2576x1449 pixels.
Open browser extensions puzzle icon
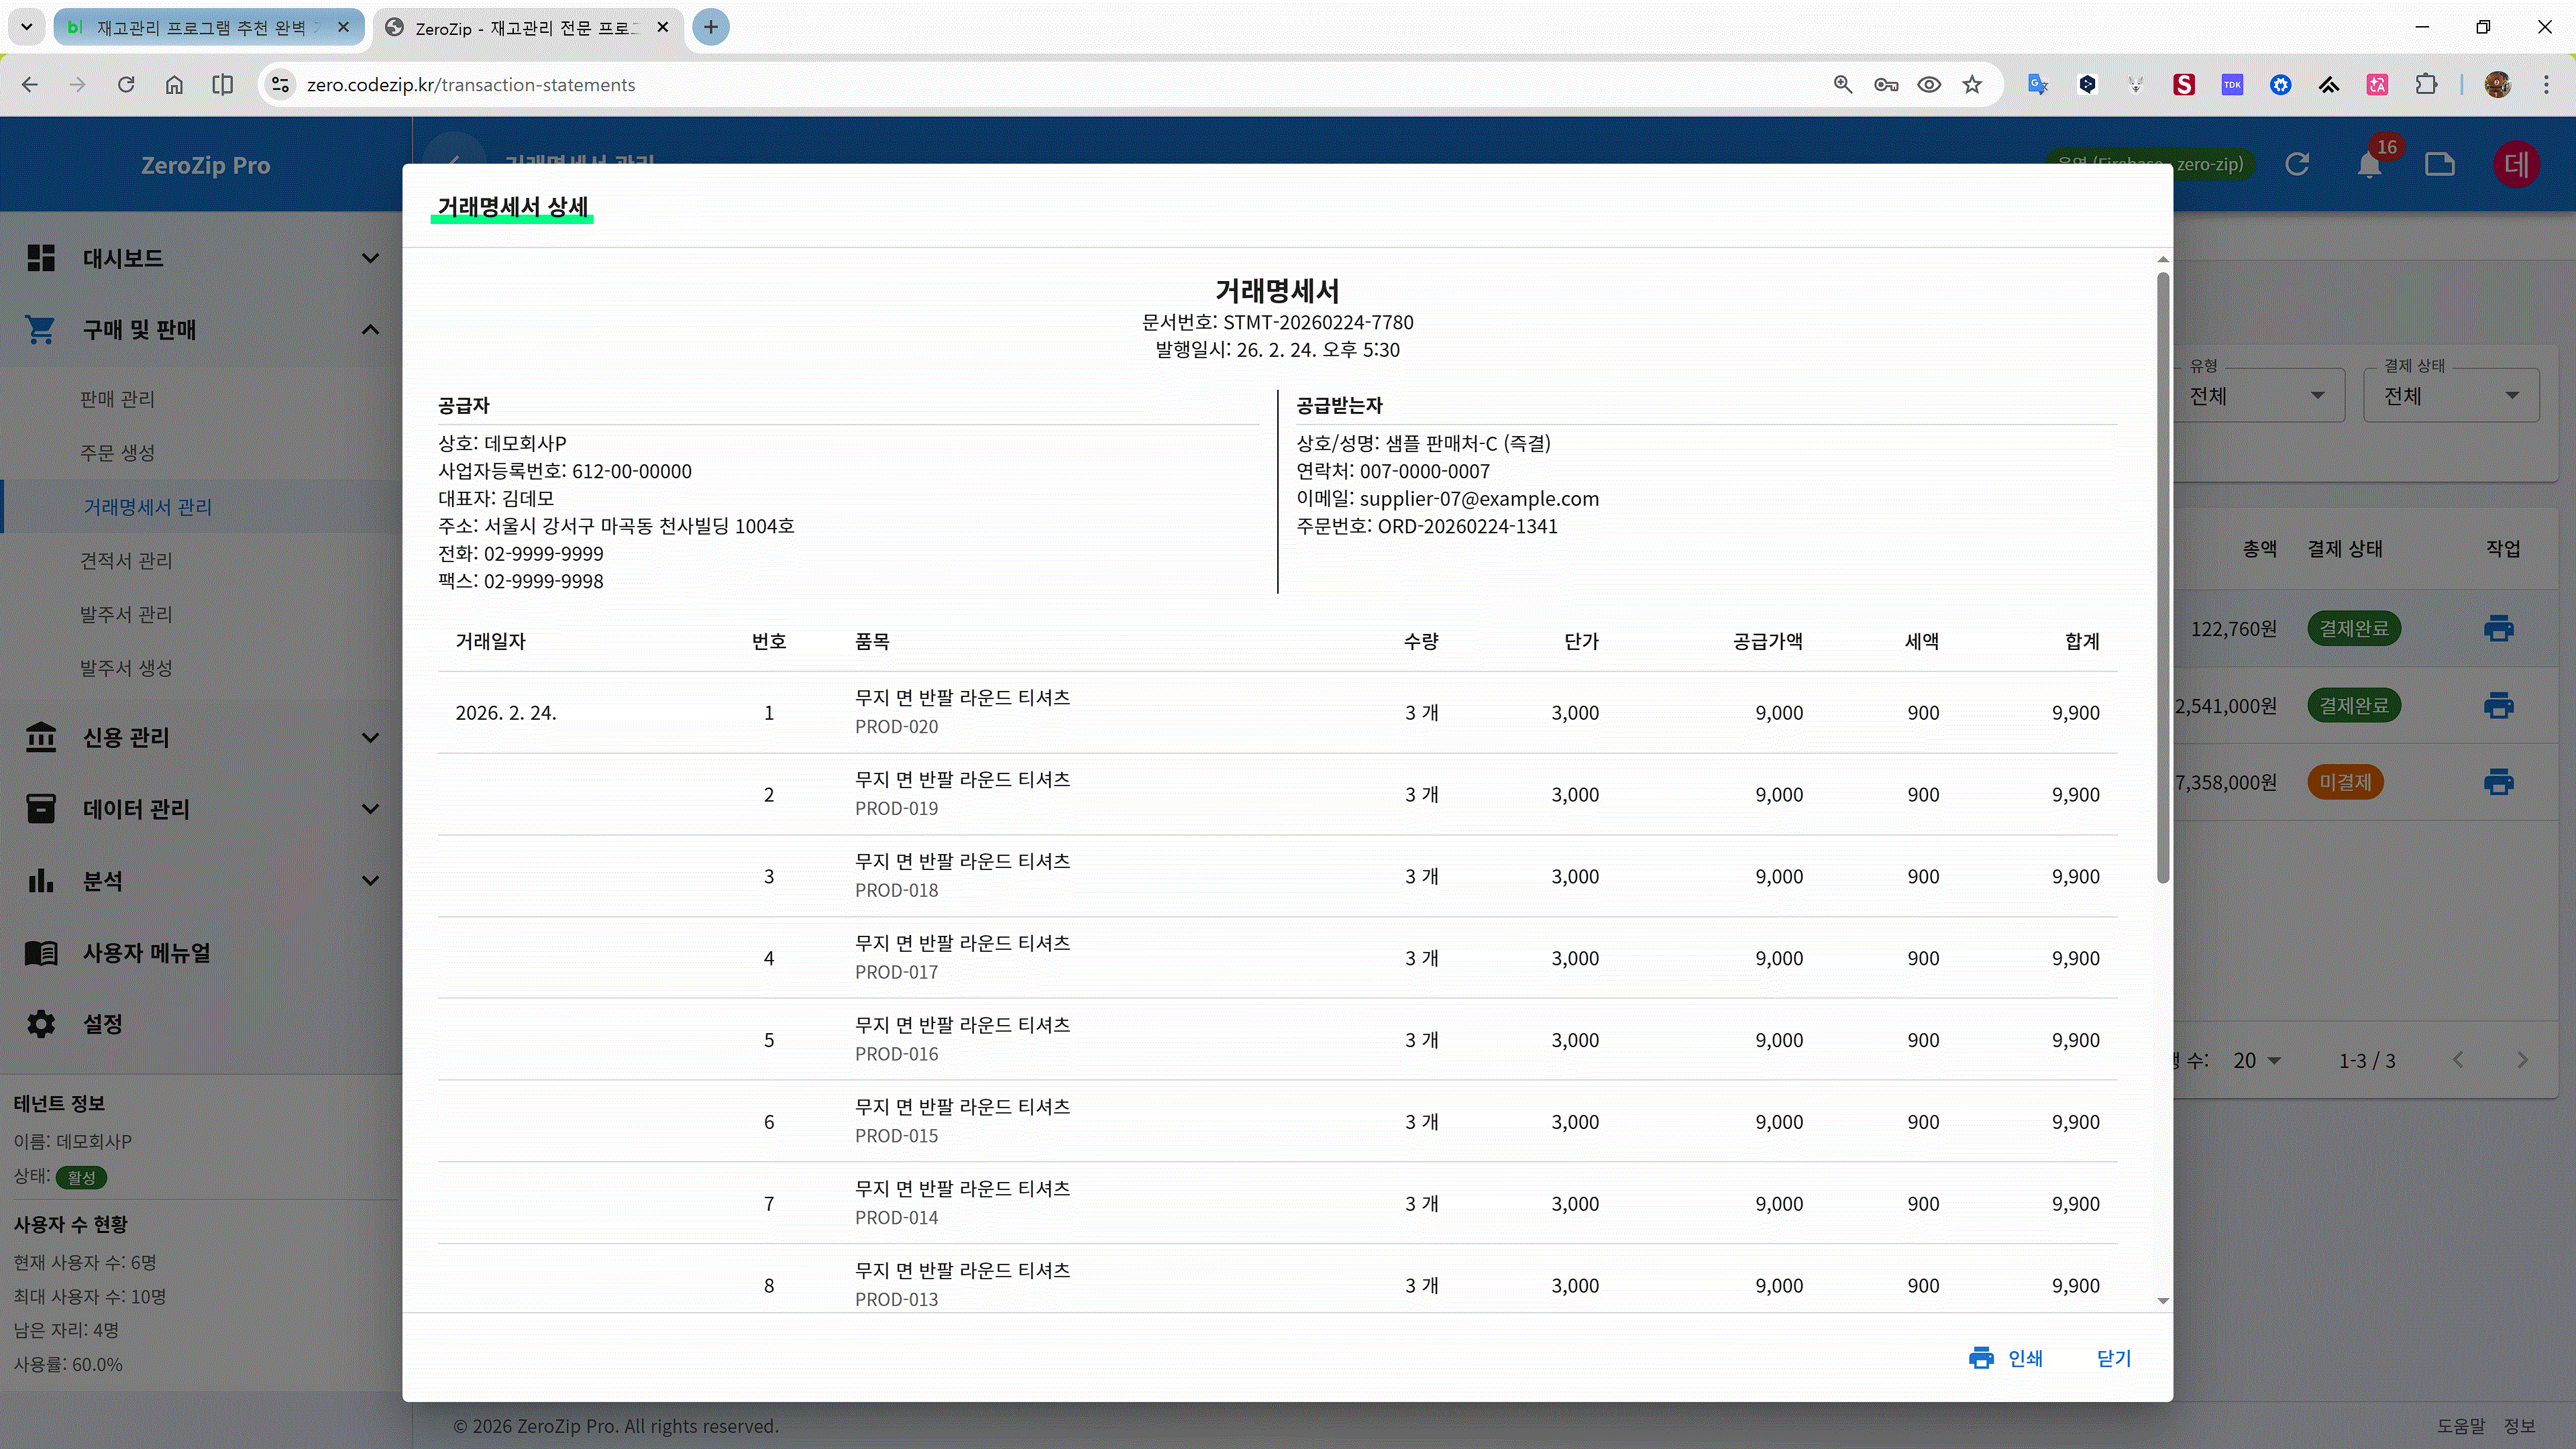[2426, 85]
